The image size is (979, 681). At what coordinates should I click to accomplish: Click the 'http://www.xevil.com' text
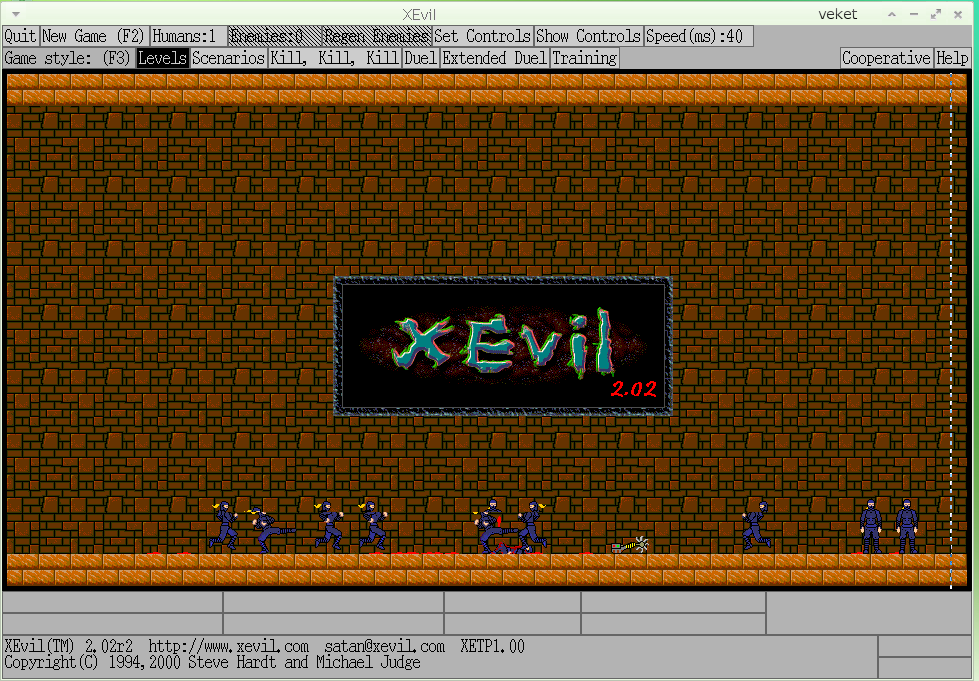click(x=229, y=646)
